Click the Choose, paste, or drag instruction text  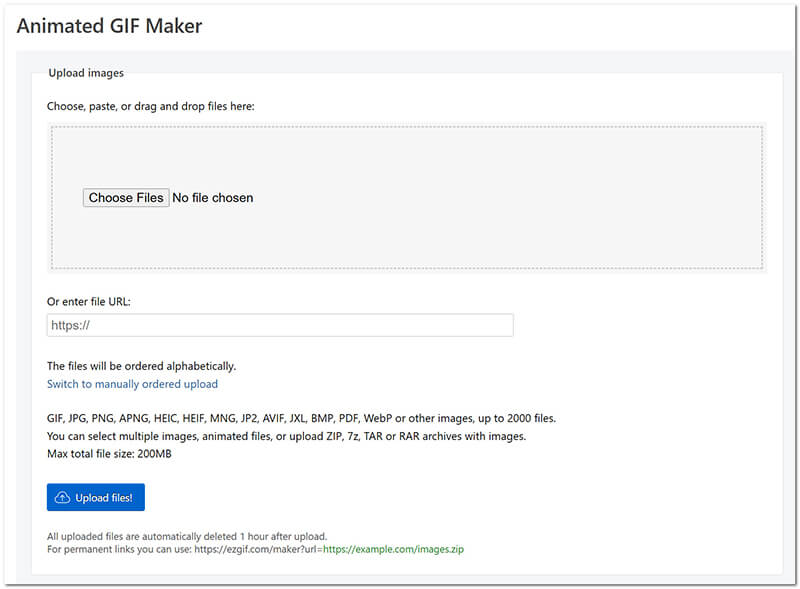[x=169, y=105]
